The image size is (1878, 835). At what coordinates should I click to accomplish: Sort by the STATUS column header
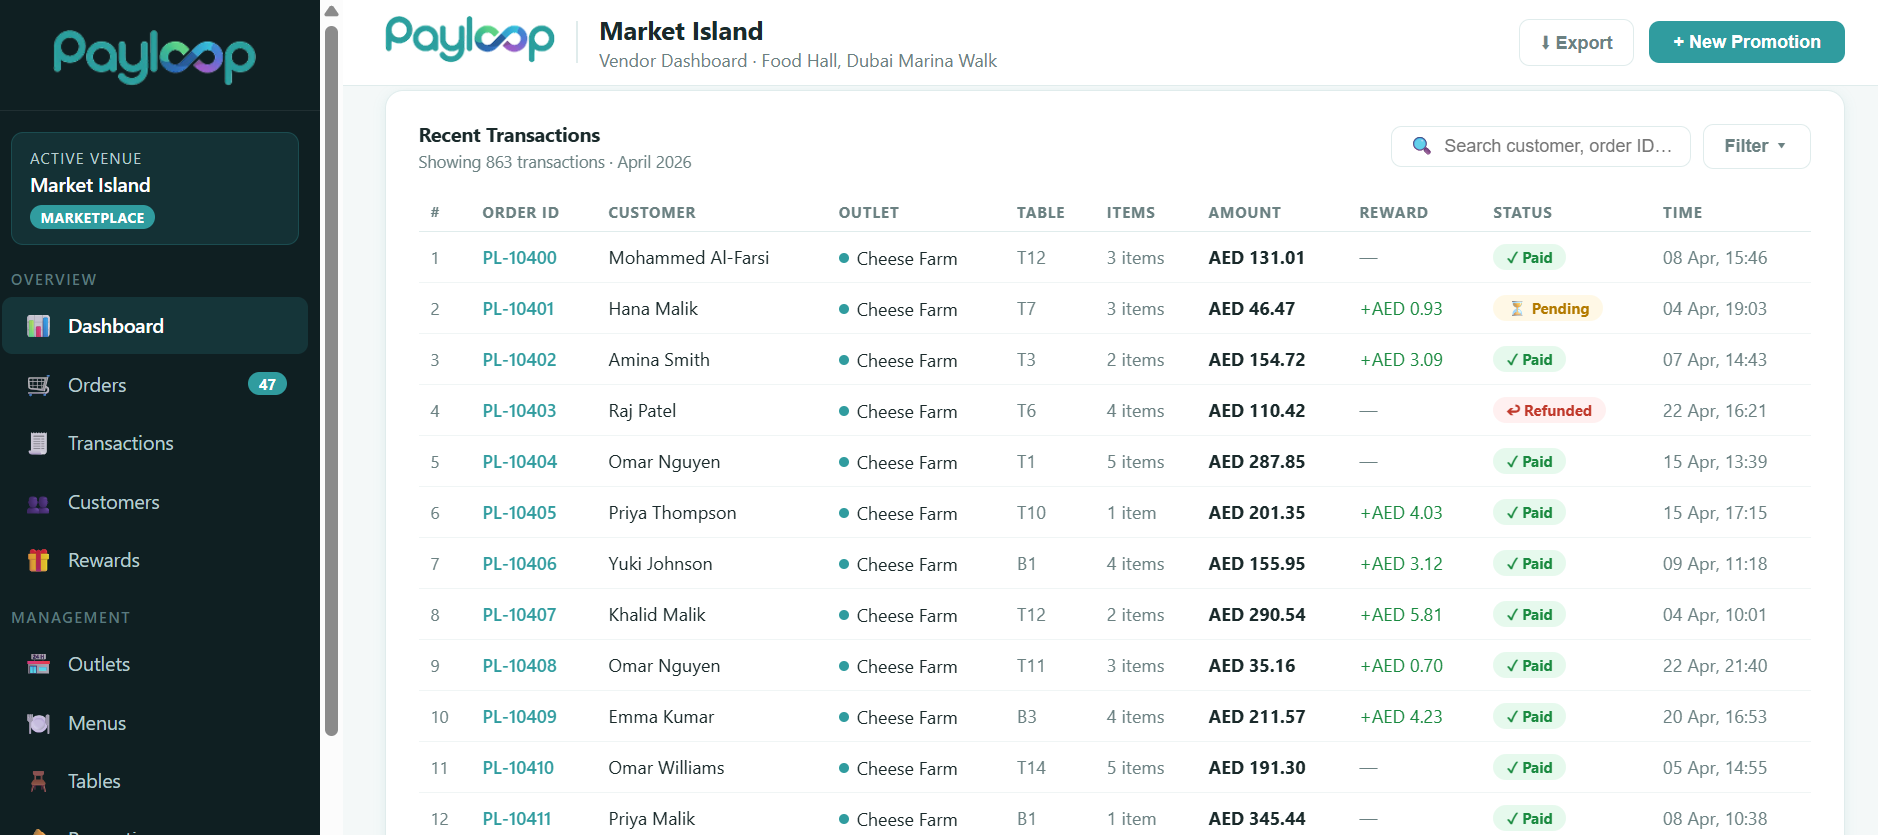pyautogui.click(x=1522, y=212)
